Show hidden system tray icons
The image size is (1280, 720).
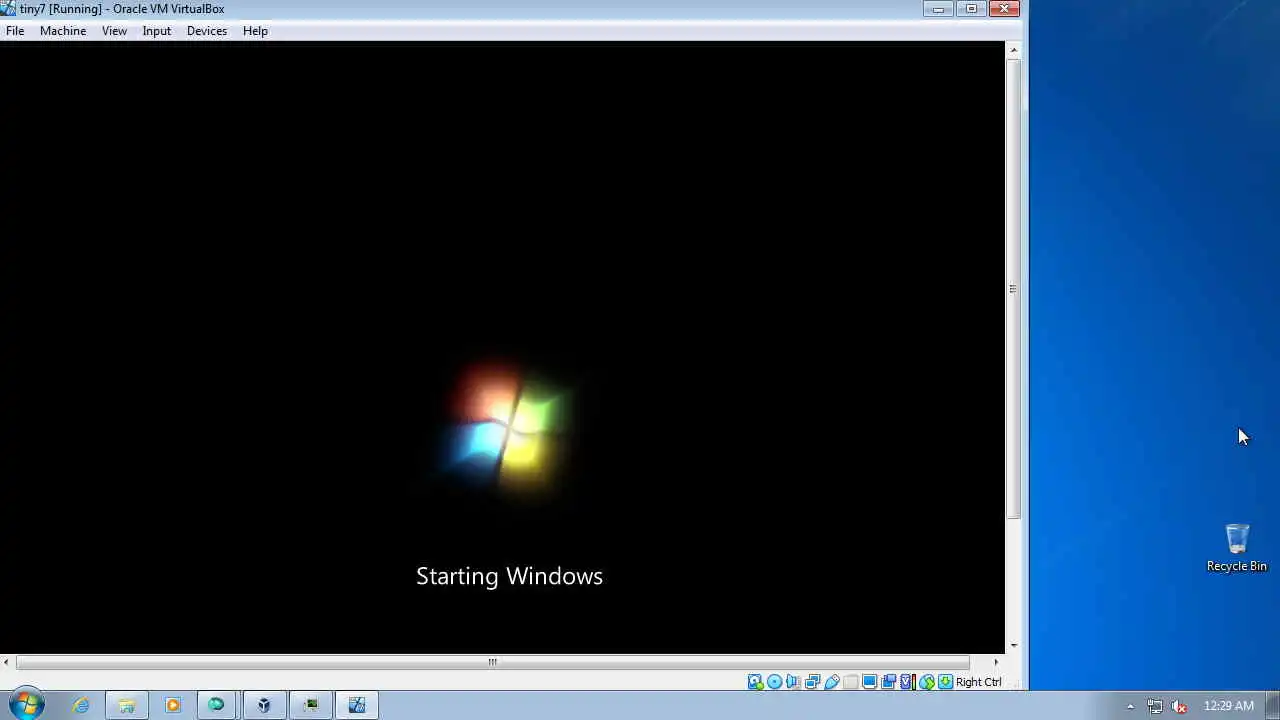[1130, 706]
